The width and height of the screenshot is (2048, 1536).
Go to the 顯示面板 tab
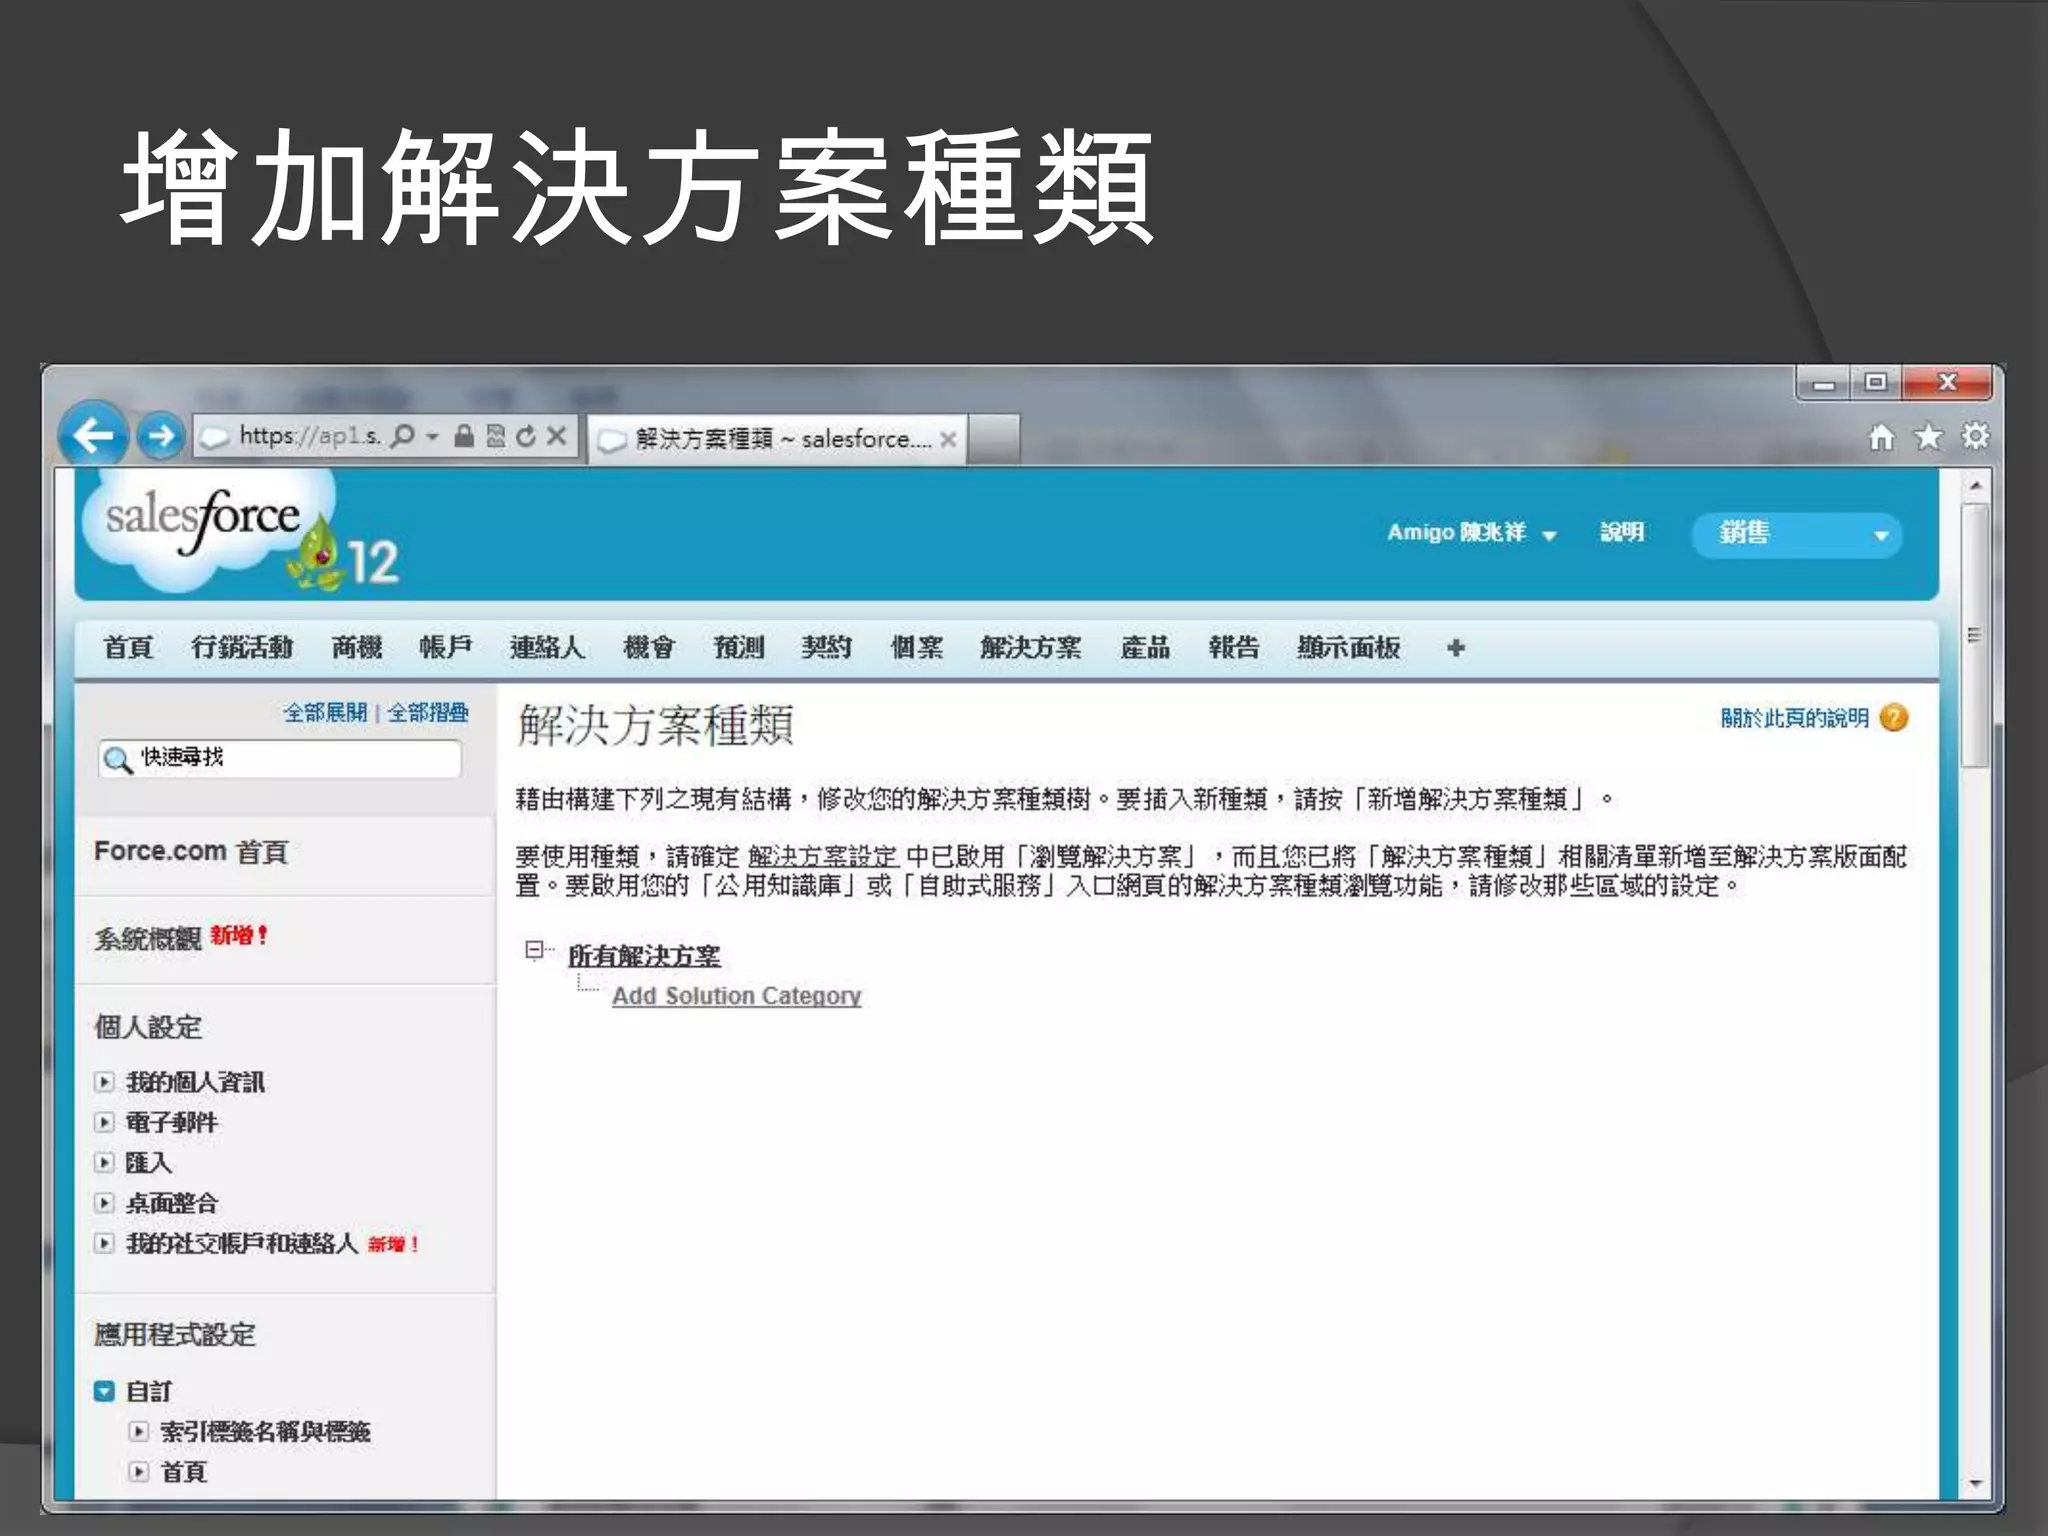pyautogui.click(x=1349, y=648)
